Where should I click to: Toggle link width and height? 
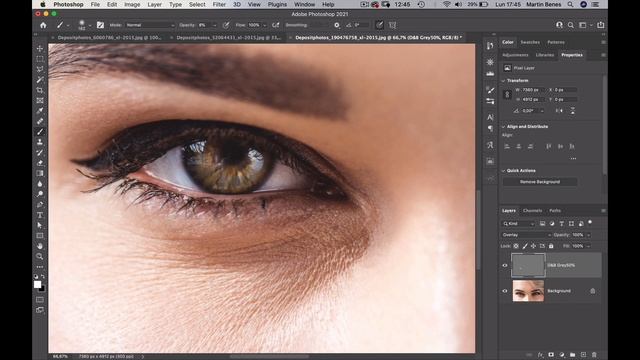tap(507, 95)
